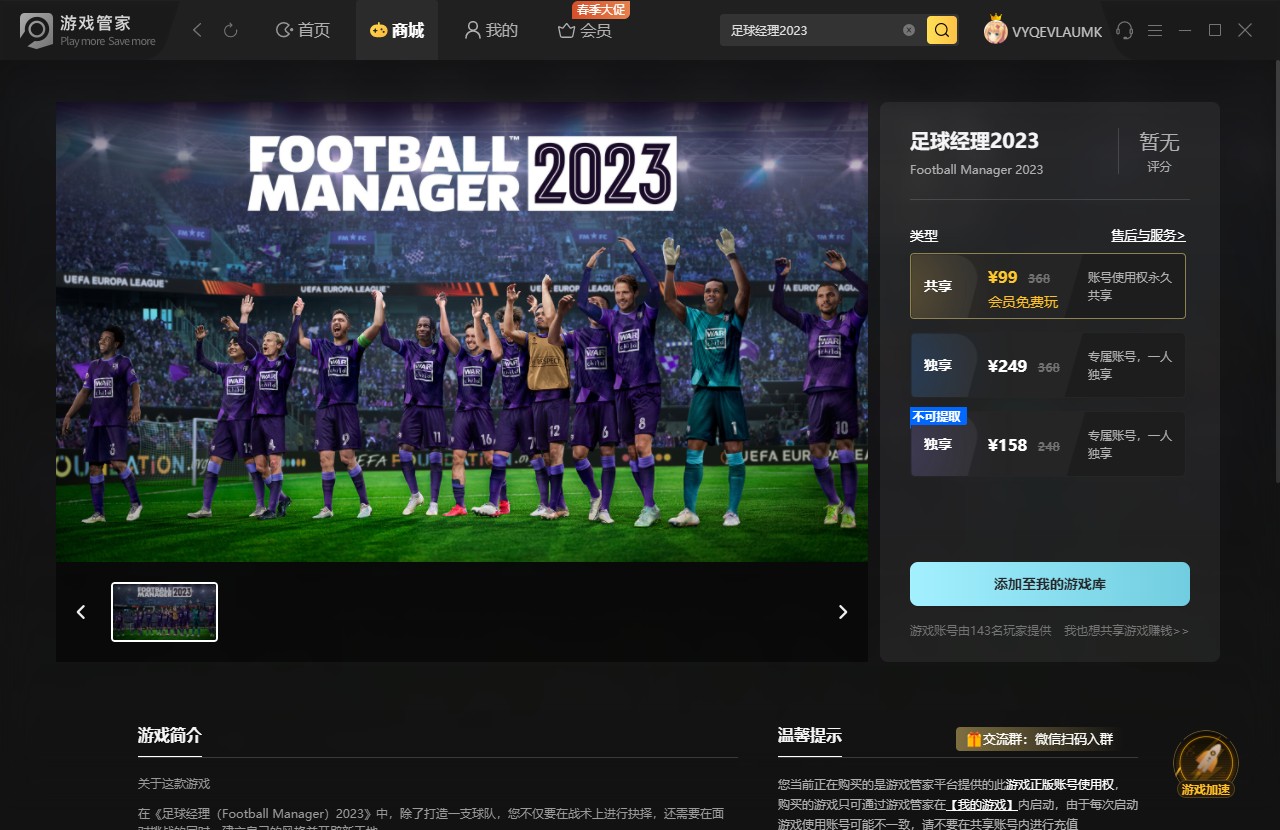Click the 不可提取 blue tag

(x=938, y=417)
